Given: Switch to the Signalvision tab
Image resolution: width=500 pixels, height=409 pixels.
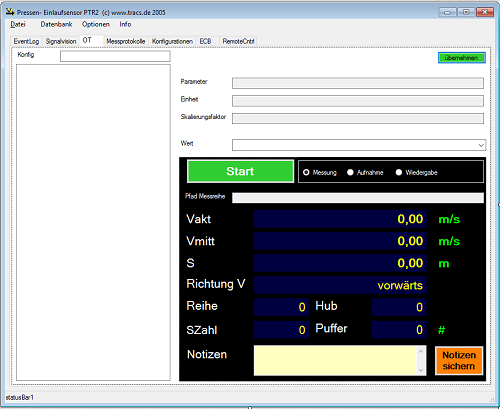Looking at the screenshot, I should coord(61,41).
